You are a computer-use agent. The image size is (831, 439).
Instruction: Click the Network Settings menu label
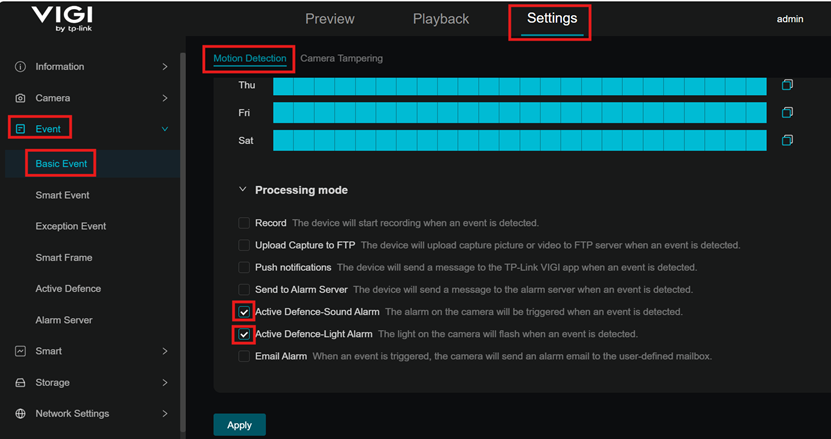coord(72,414)
